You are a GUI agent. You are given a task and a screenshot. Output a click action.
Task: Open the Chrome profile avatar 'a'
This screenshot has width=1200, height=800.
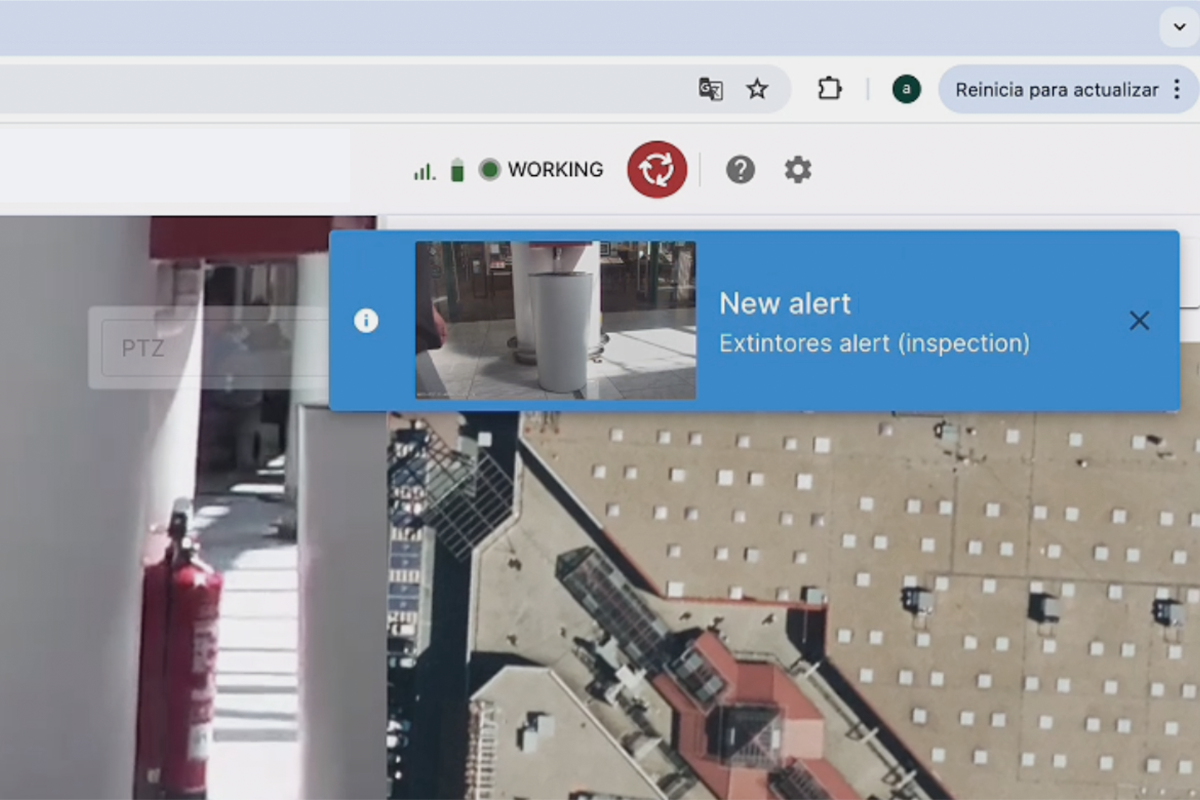(906, 89)
